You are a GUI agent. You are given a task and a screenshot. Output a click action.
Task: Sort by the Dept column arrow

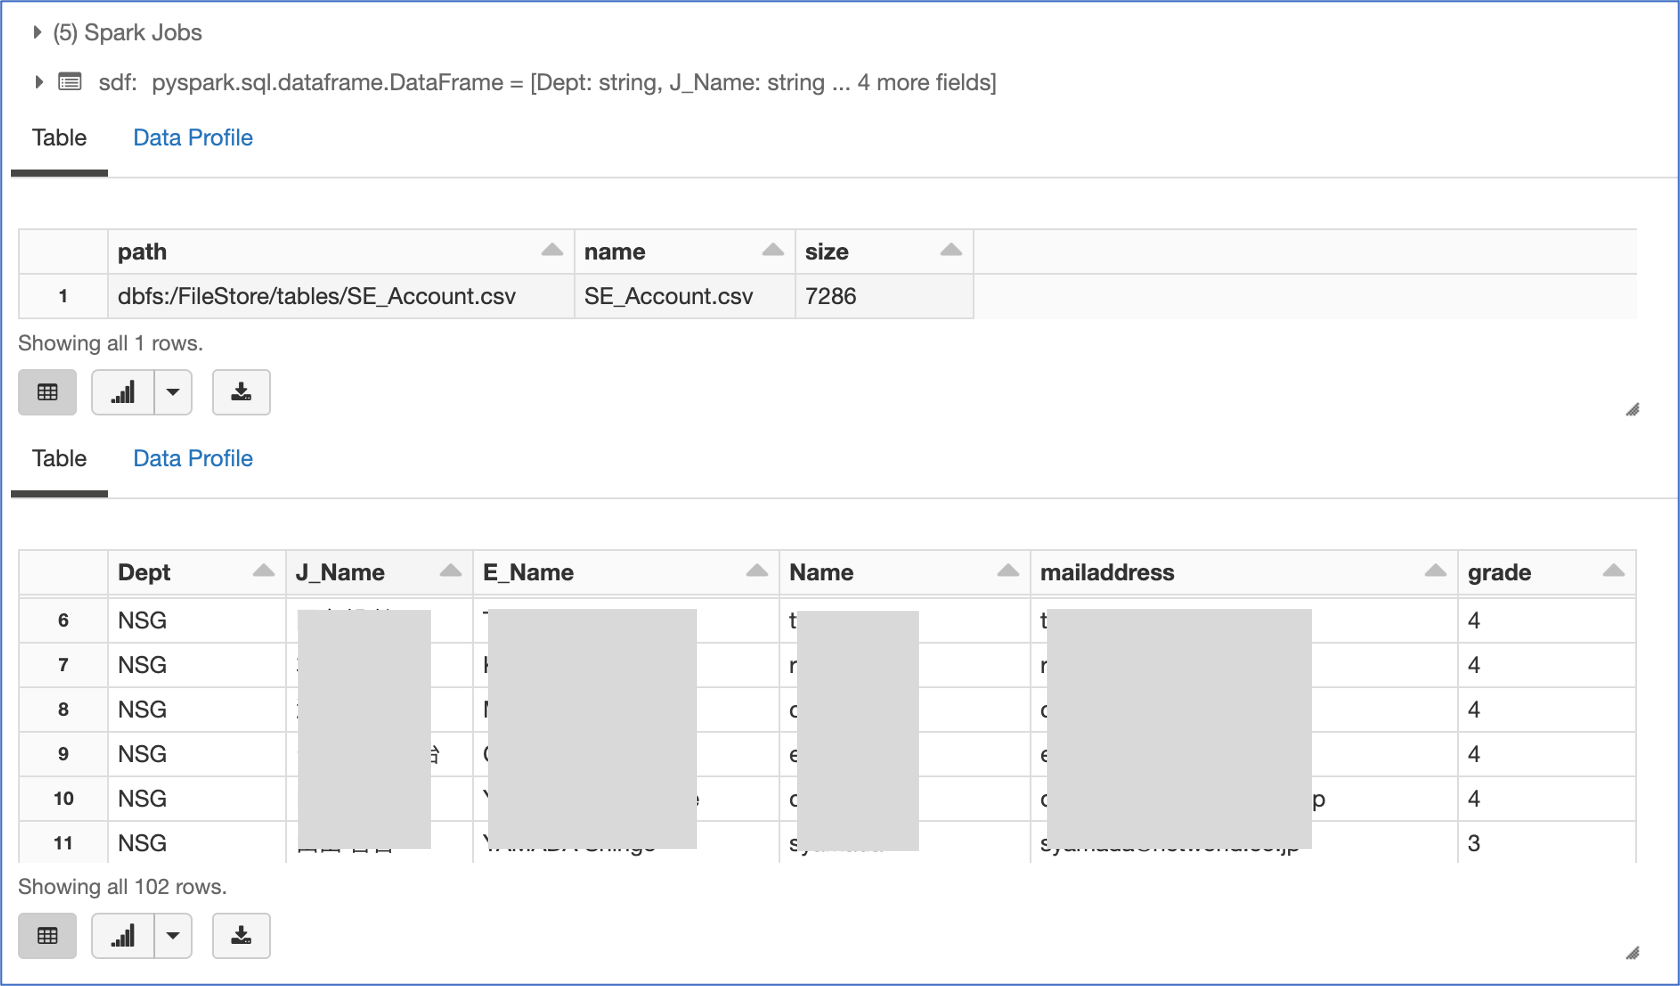point(264,571)
